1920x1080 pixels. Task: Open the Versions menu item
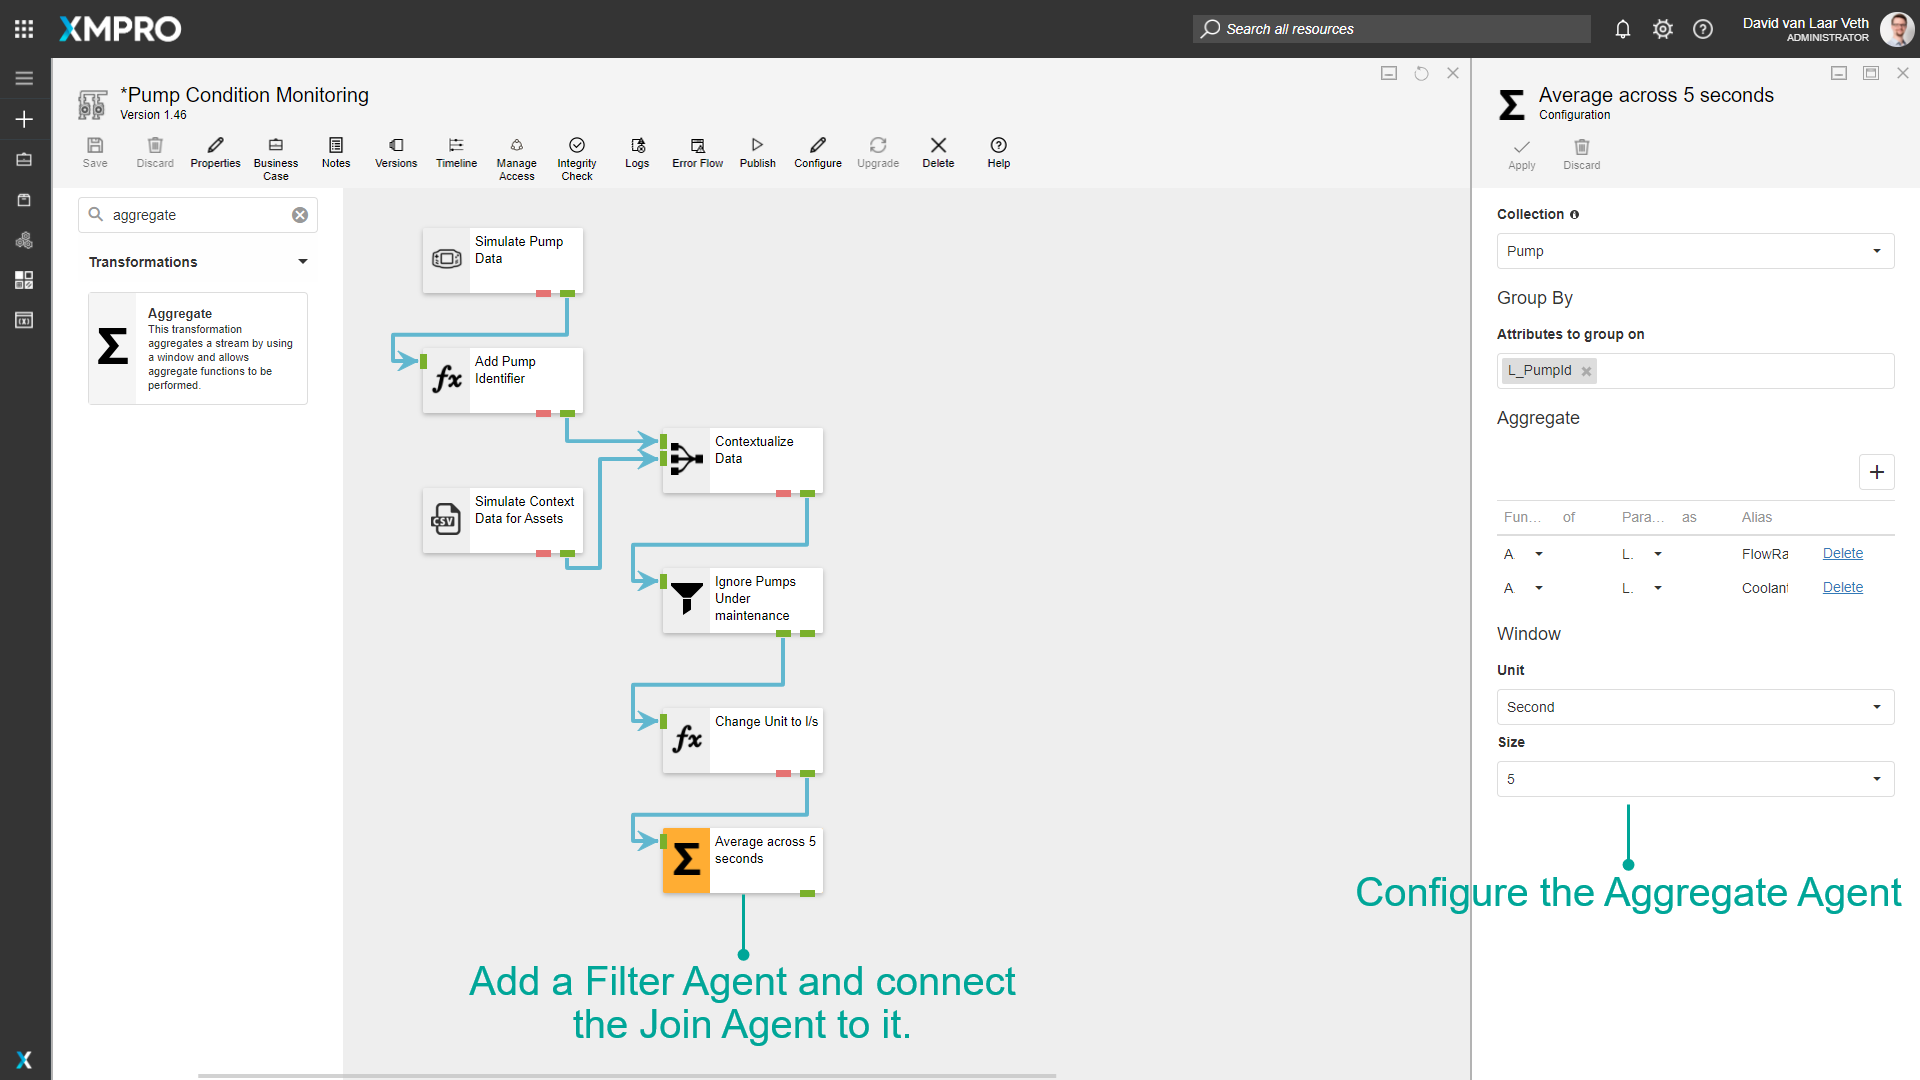[396, 146]
